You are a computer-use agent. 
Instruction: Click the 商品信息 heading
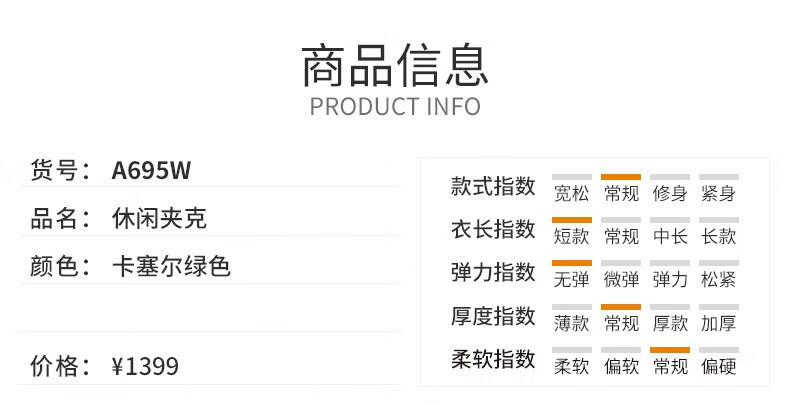coord(394,65)
